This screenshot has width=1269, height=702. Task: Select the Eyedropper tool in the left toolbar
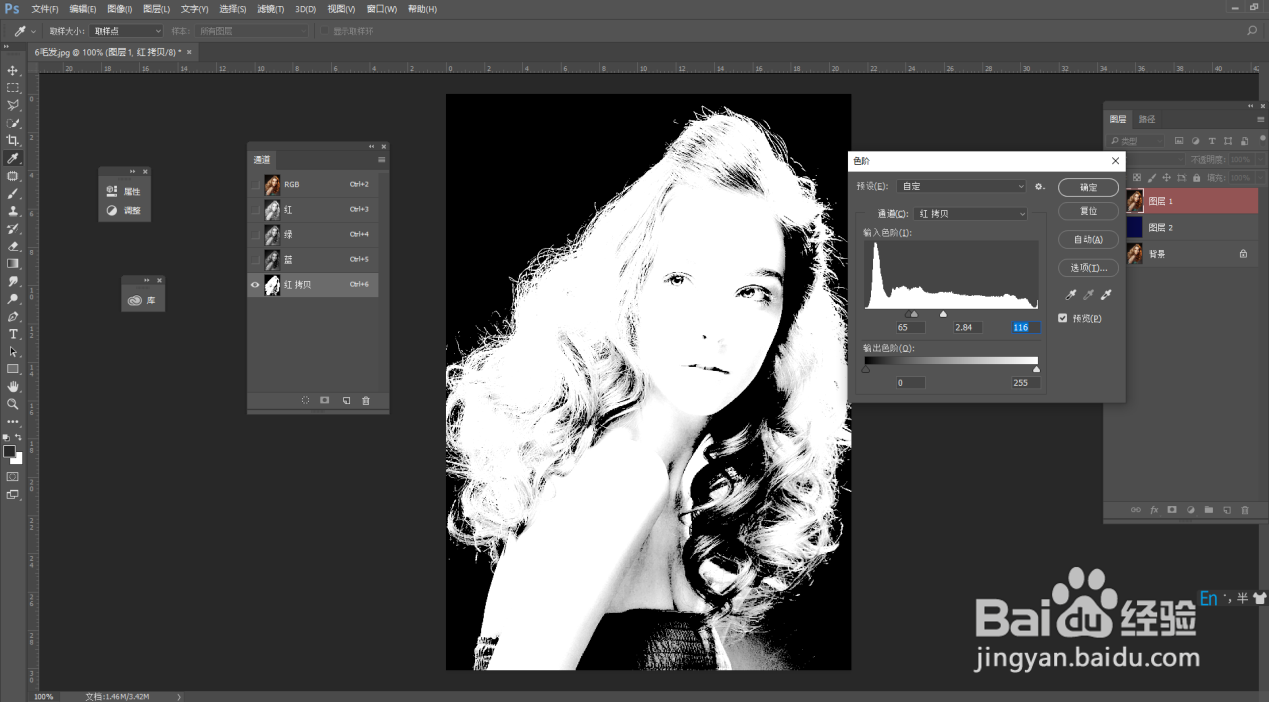pyautogui.click(x=13, y=158)
